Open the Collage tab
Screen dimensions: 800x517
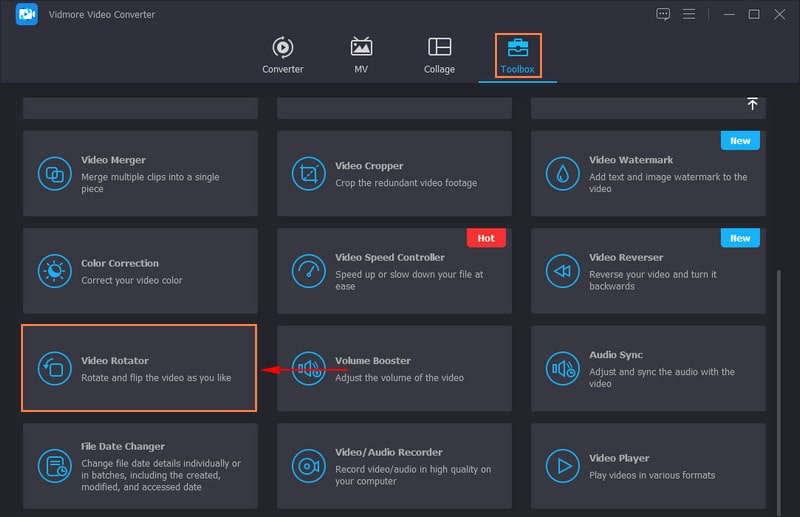pos(439,56)
